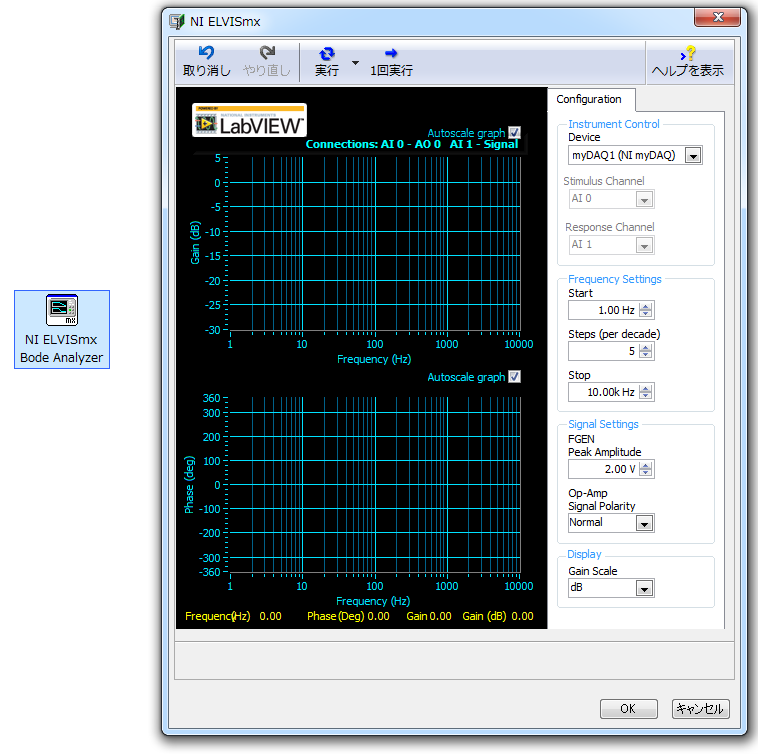Click the Start frequency field 1.00 Hz
This screenshot has width=758, height=754.
[603, 310]
